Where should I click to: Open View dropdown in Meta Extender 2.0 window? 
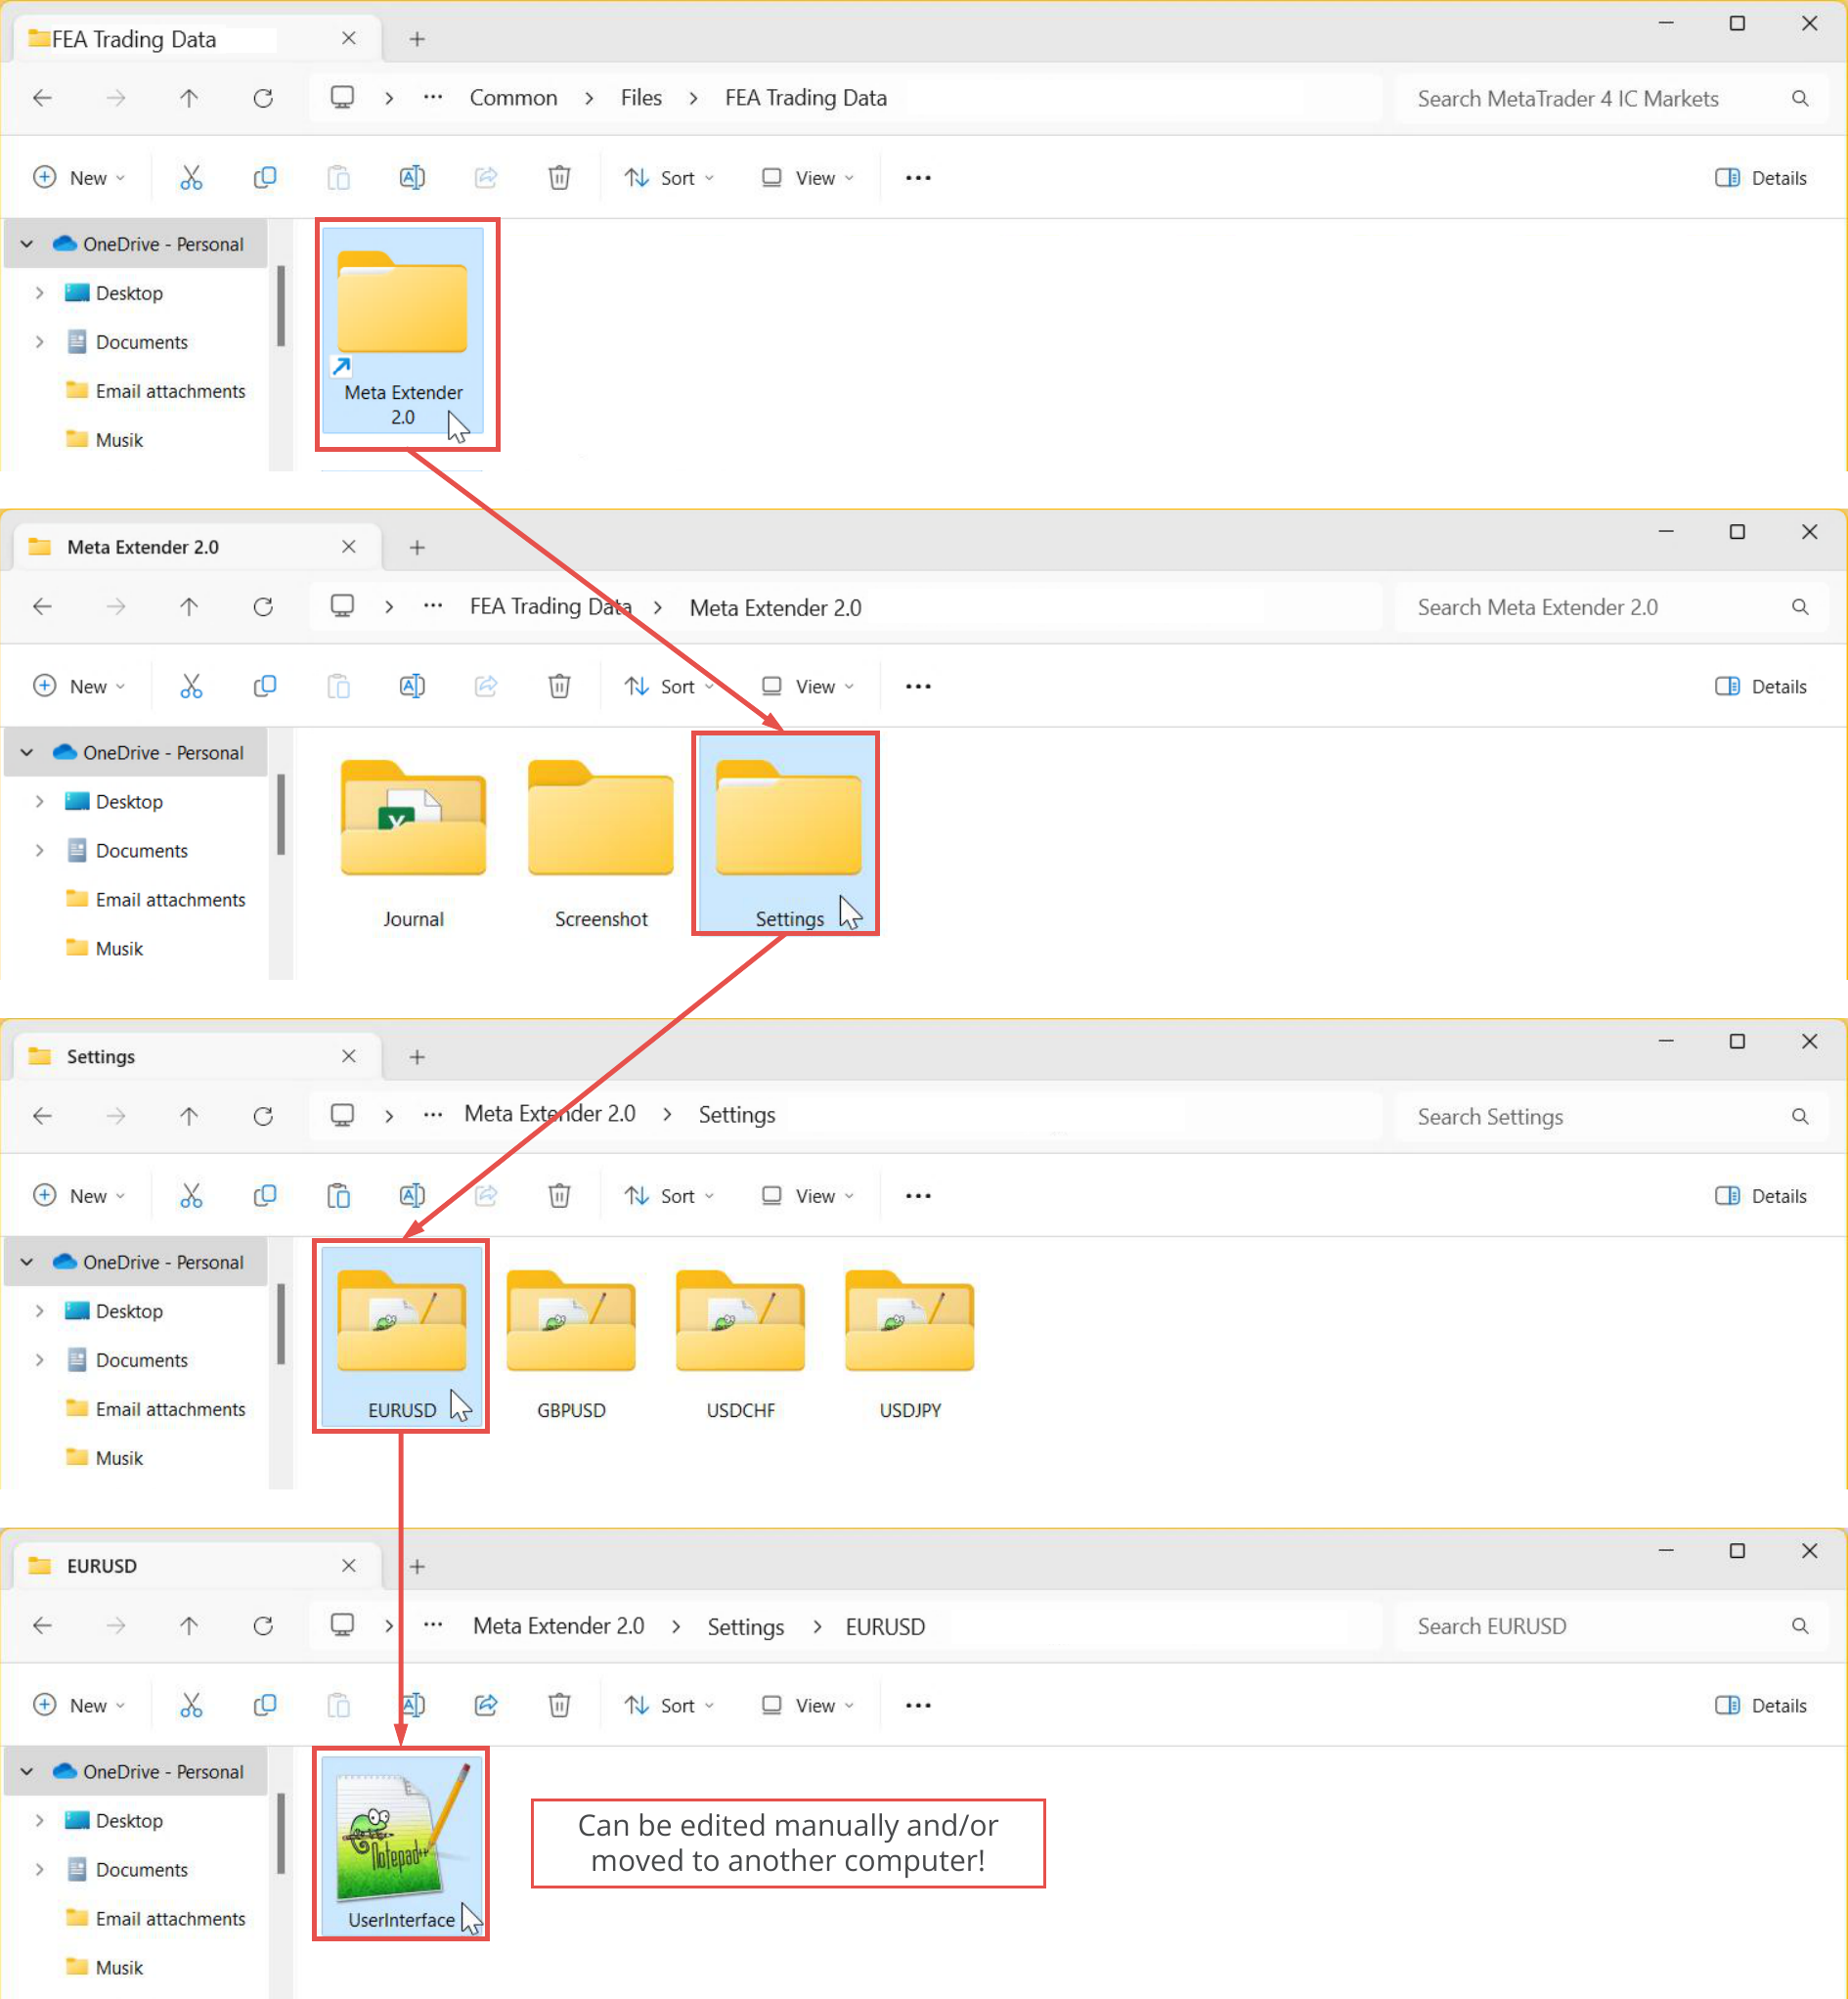click(x=807, y=687)
